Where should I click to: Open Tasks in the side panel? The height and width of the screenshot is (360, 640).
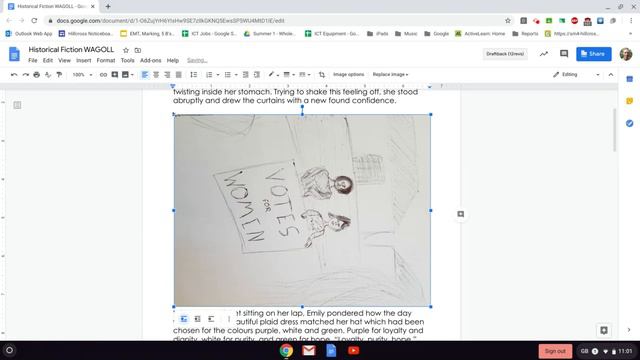[629, 123]
